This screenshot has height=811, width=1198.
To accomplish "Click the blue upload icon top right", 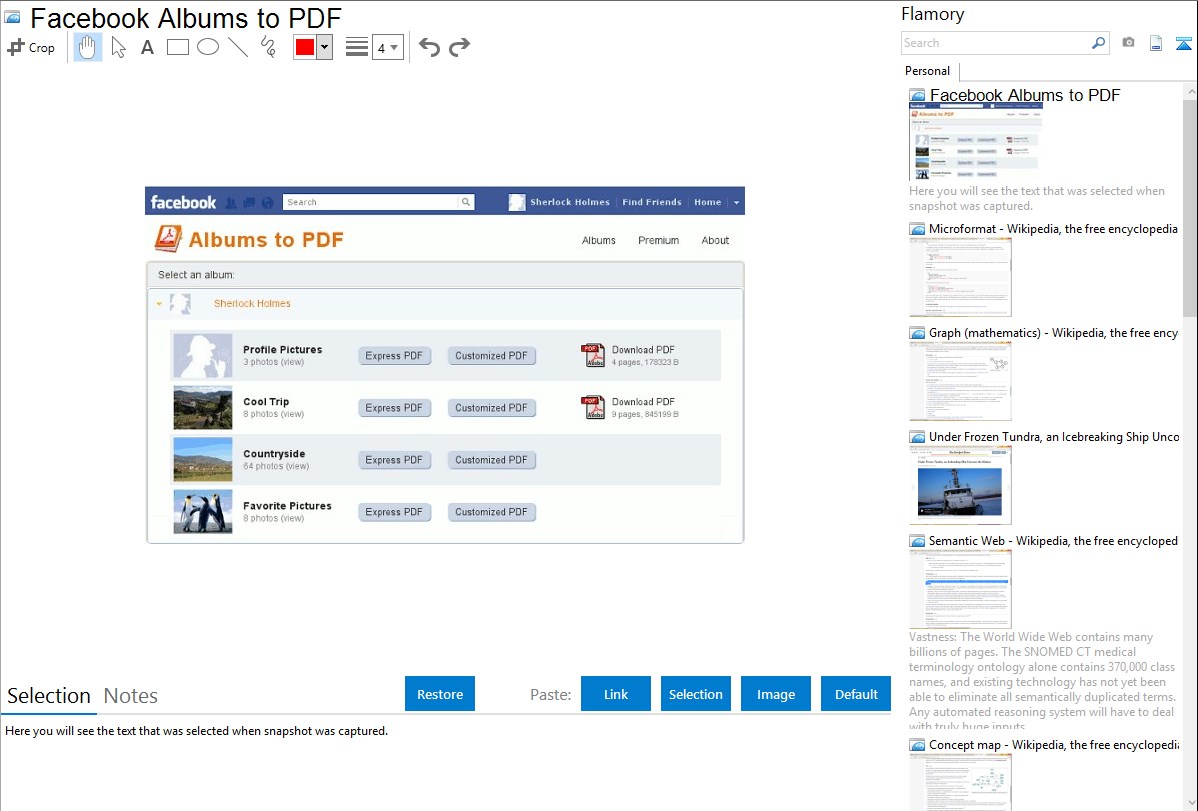I will coord(1183,43).
